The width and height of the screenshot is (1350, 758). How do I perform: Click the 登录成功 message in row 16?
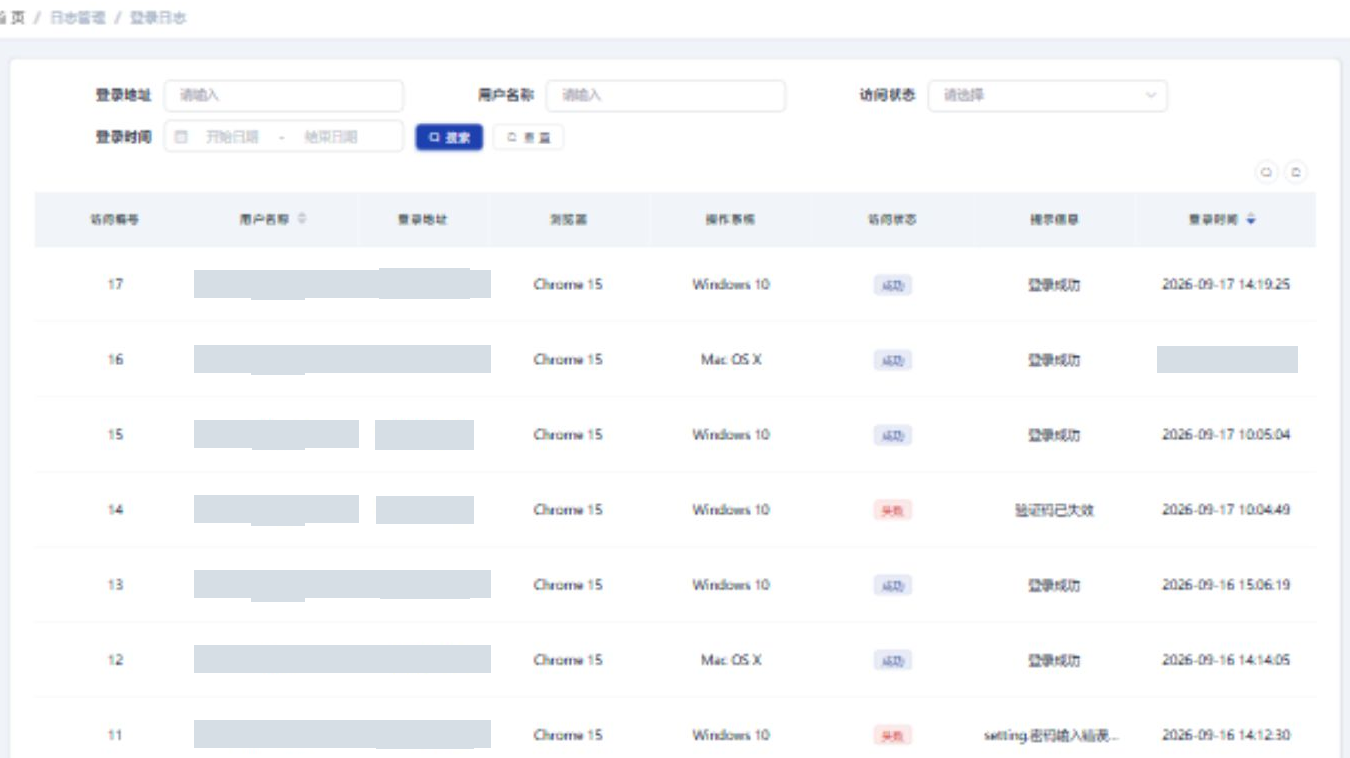[1054, 360]
